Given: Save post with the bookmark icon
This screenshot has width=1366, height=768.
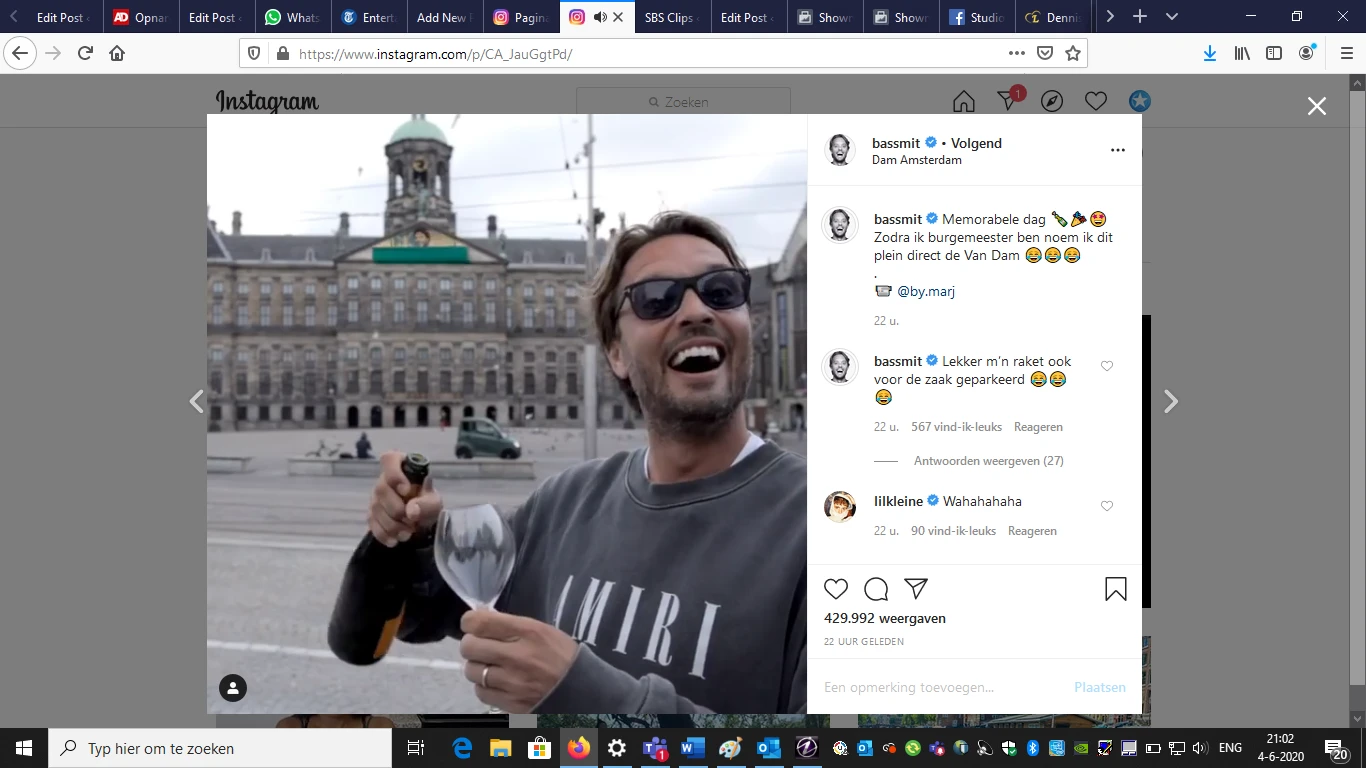Looking at the screenshot, I should pos(1115,590).
